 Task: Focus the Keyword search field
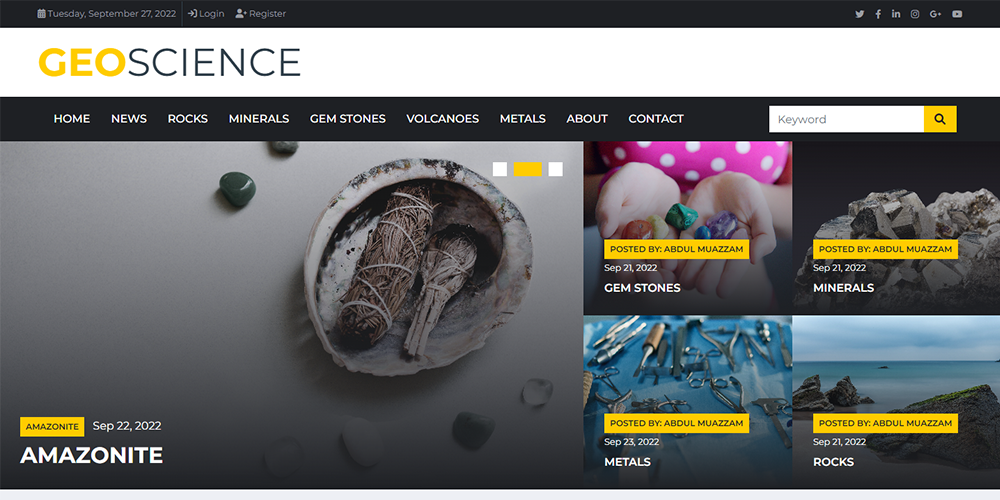point(846,119)
